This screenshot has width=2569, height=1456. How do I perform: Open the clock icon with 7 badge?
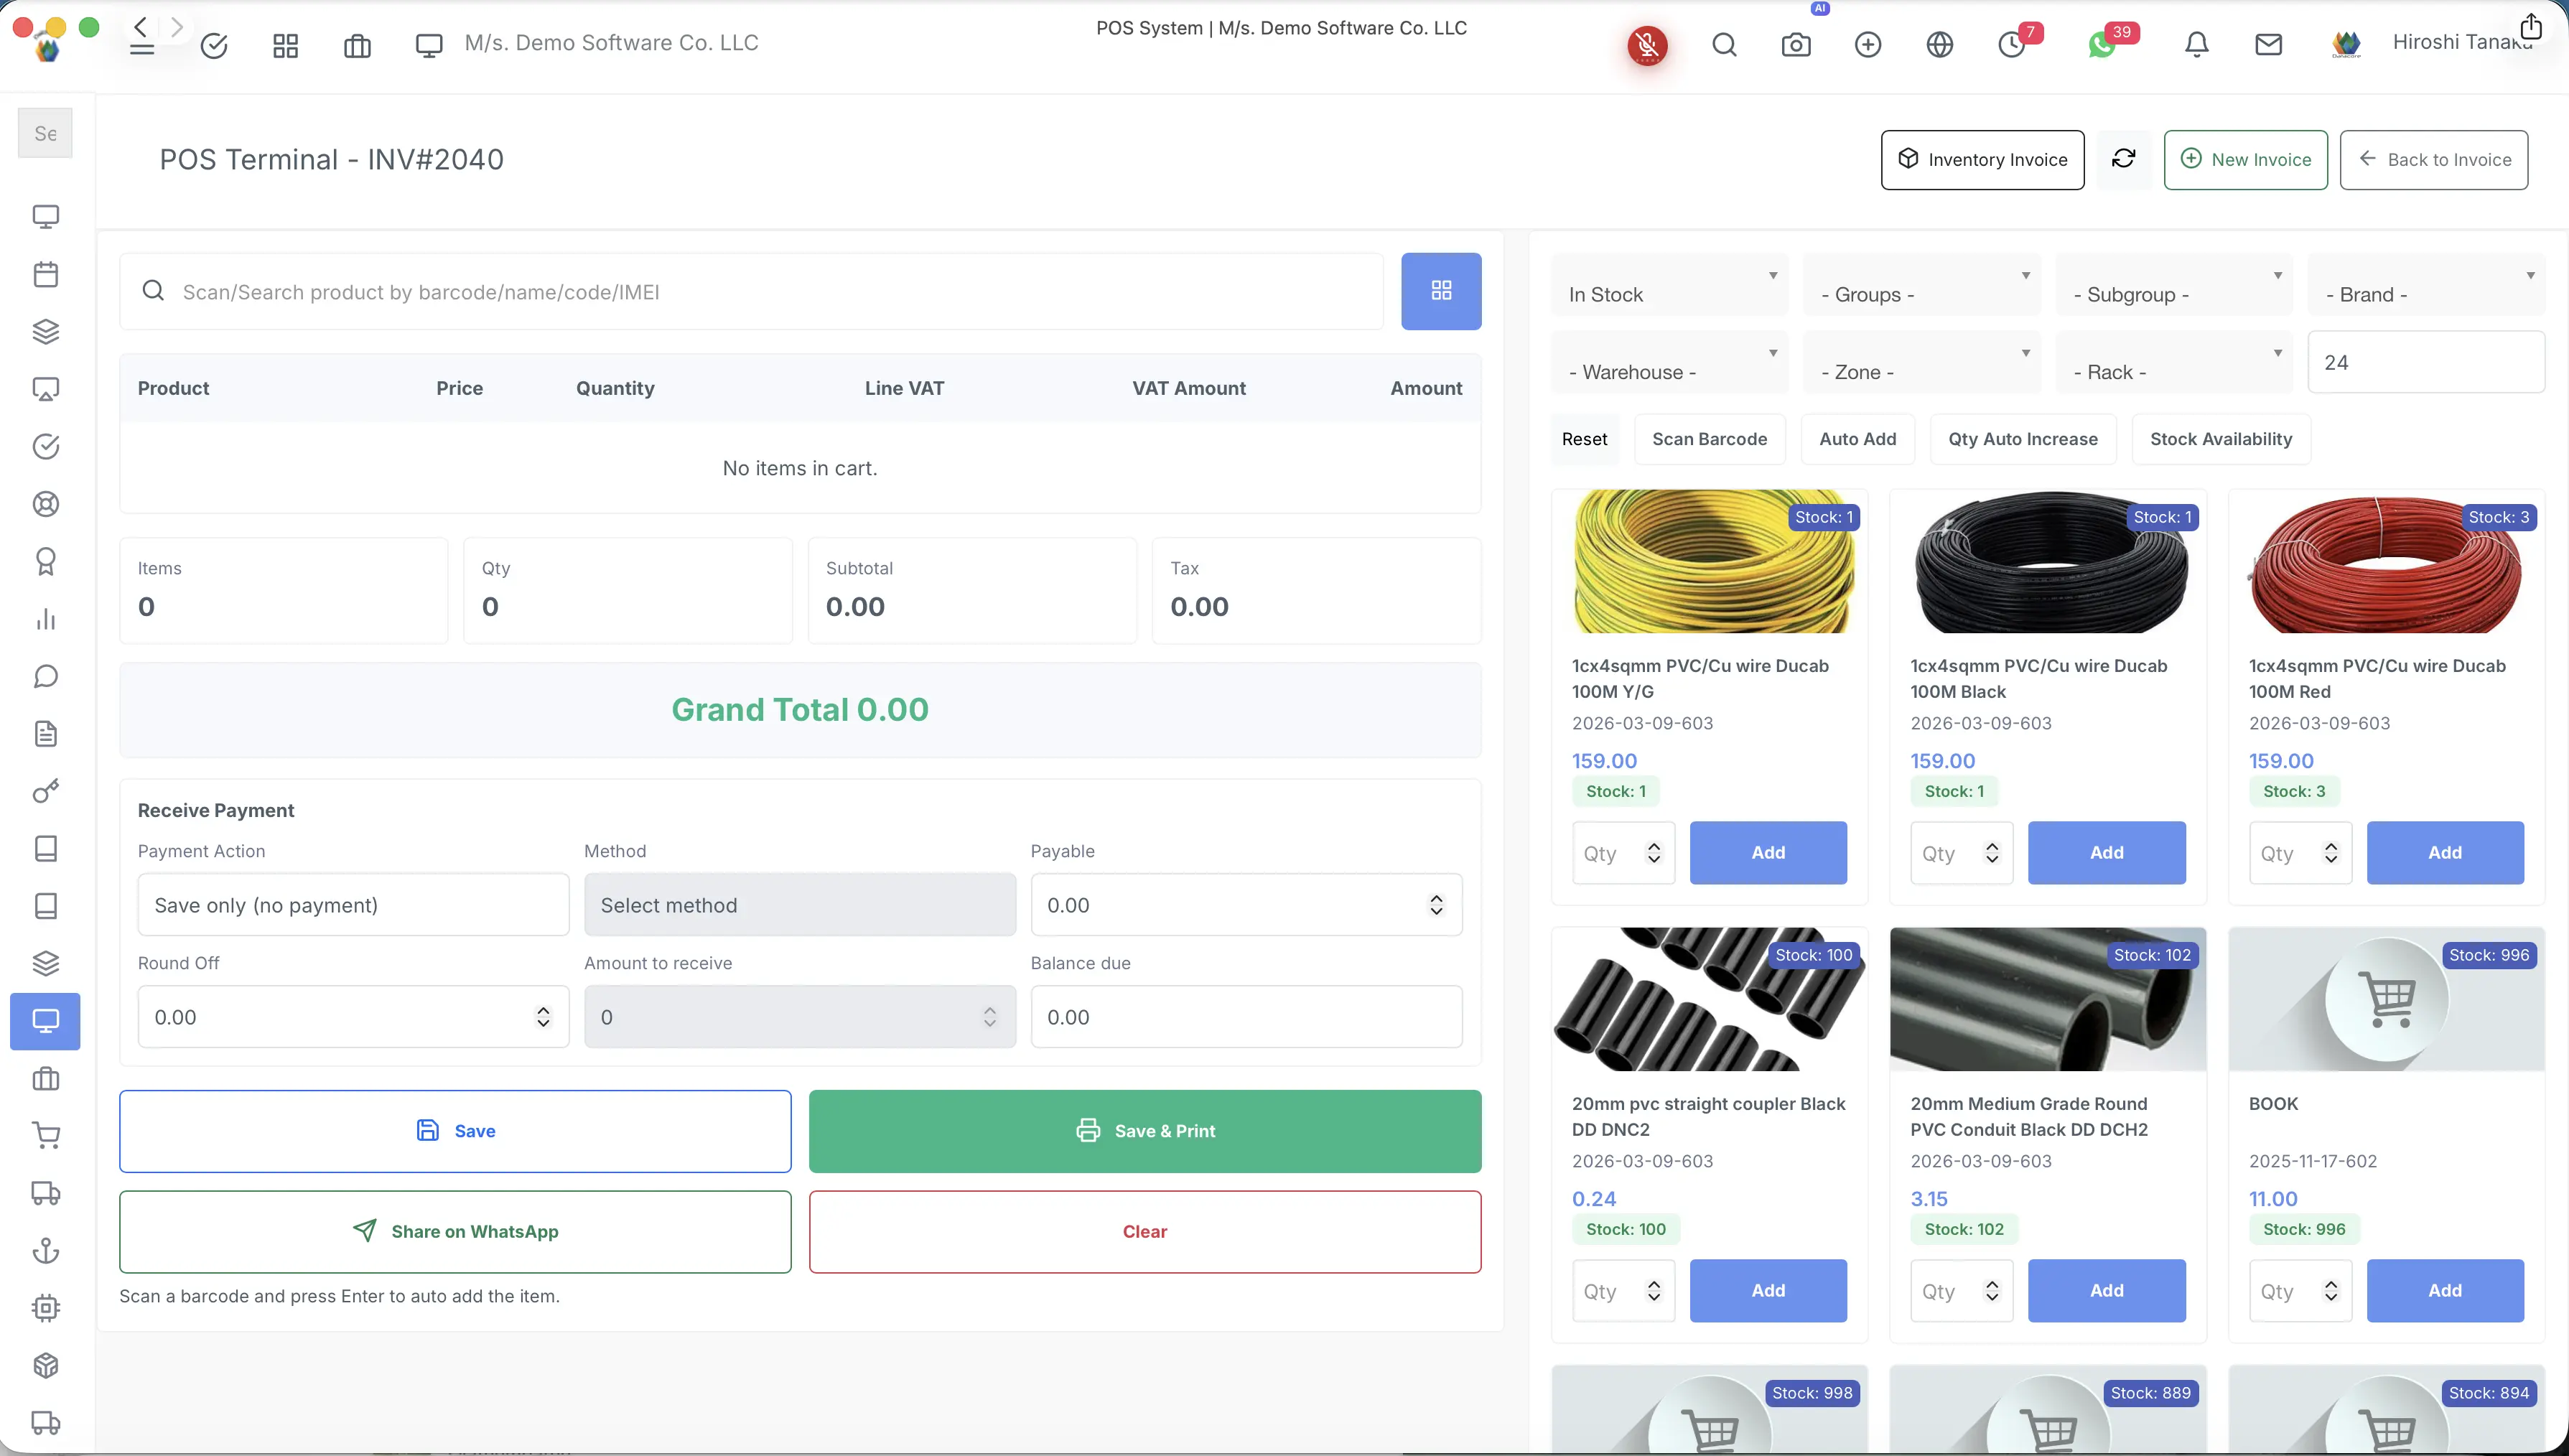tap(2012, 45)
